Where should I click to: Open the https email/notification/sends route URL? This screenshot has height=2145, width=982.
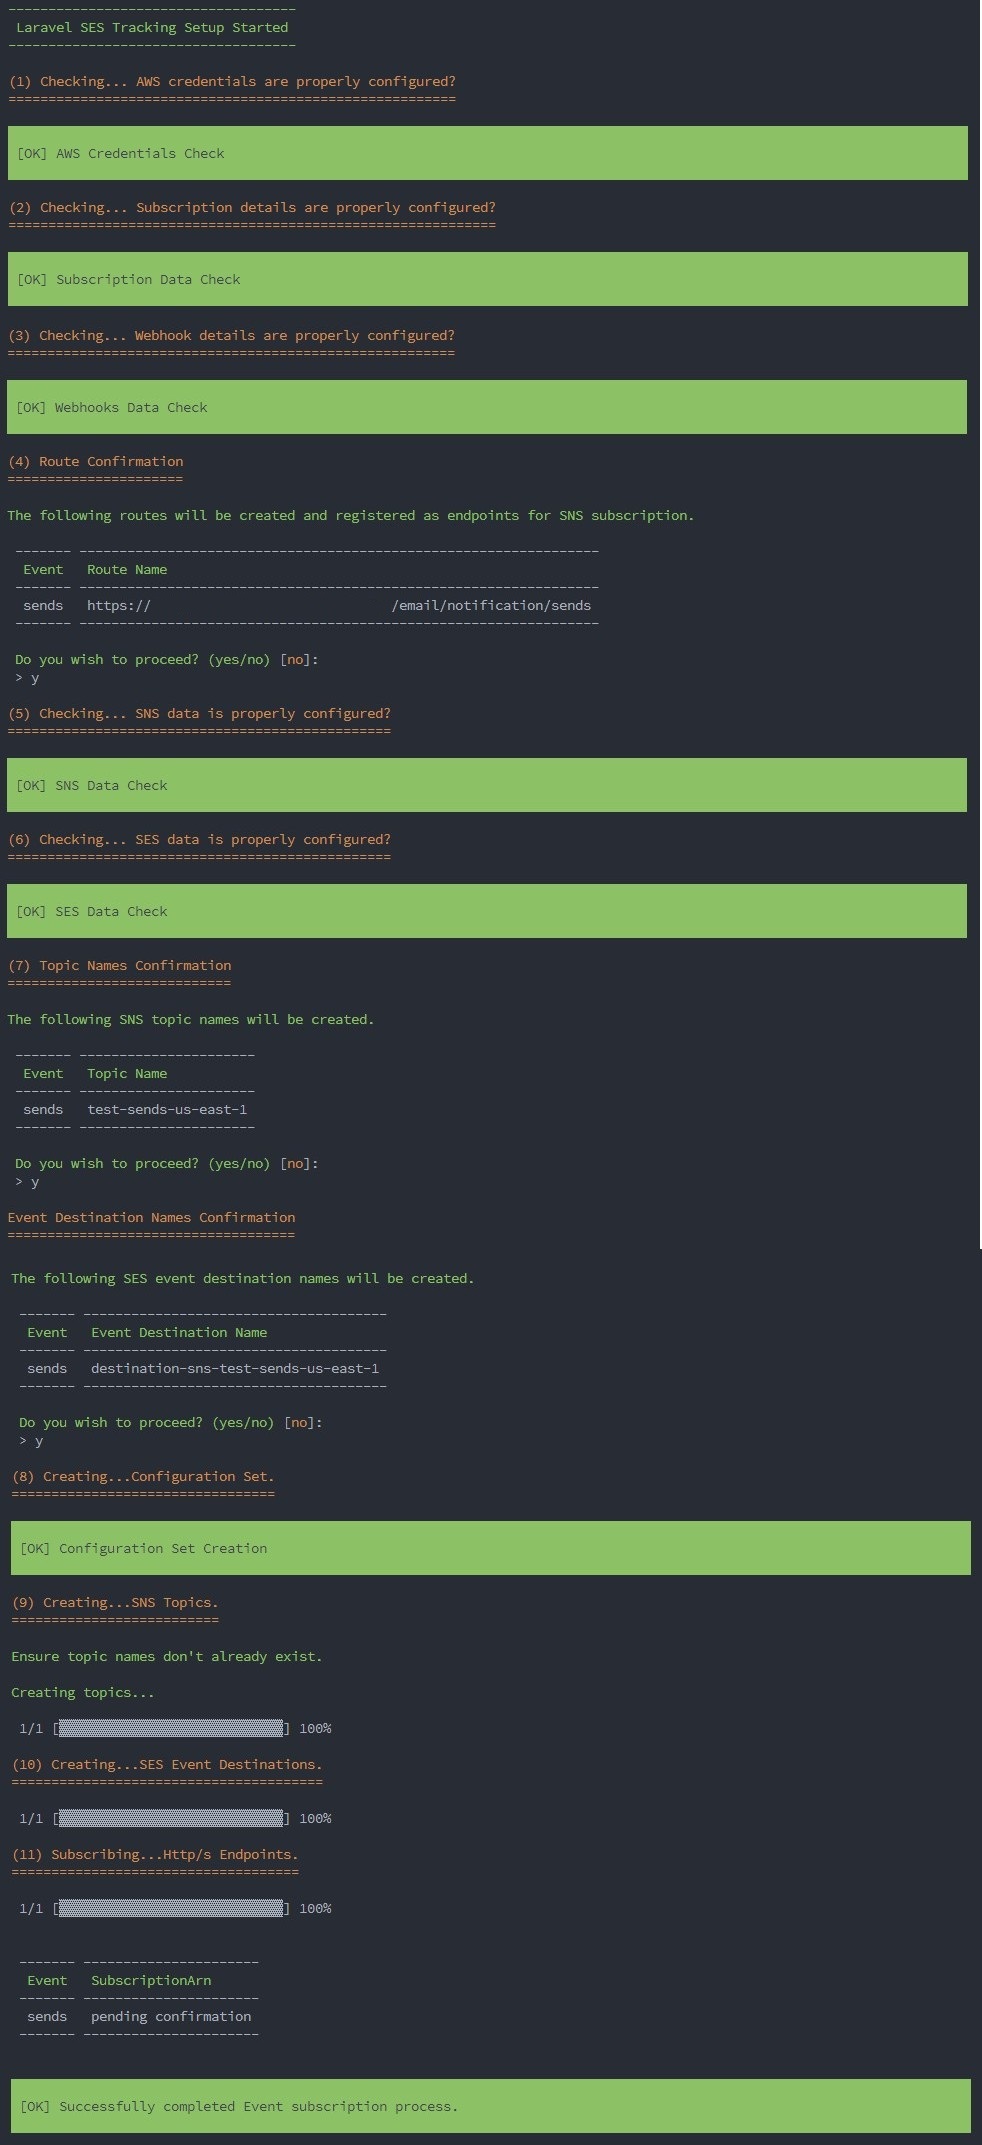[339, 605]
